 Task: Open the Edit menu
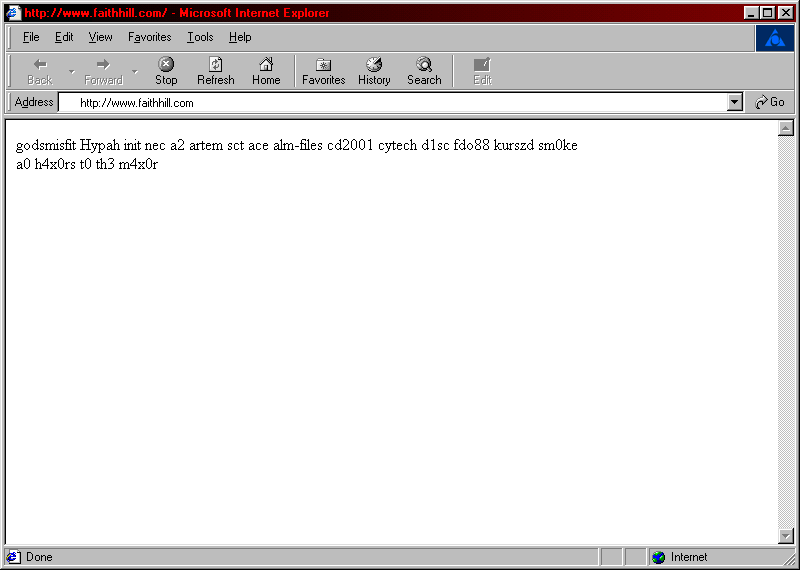pos(64,37)
